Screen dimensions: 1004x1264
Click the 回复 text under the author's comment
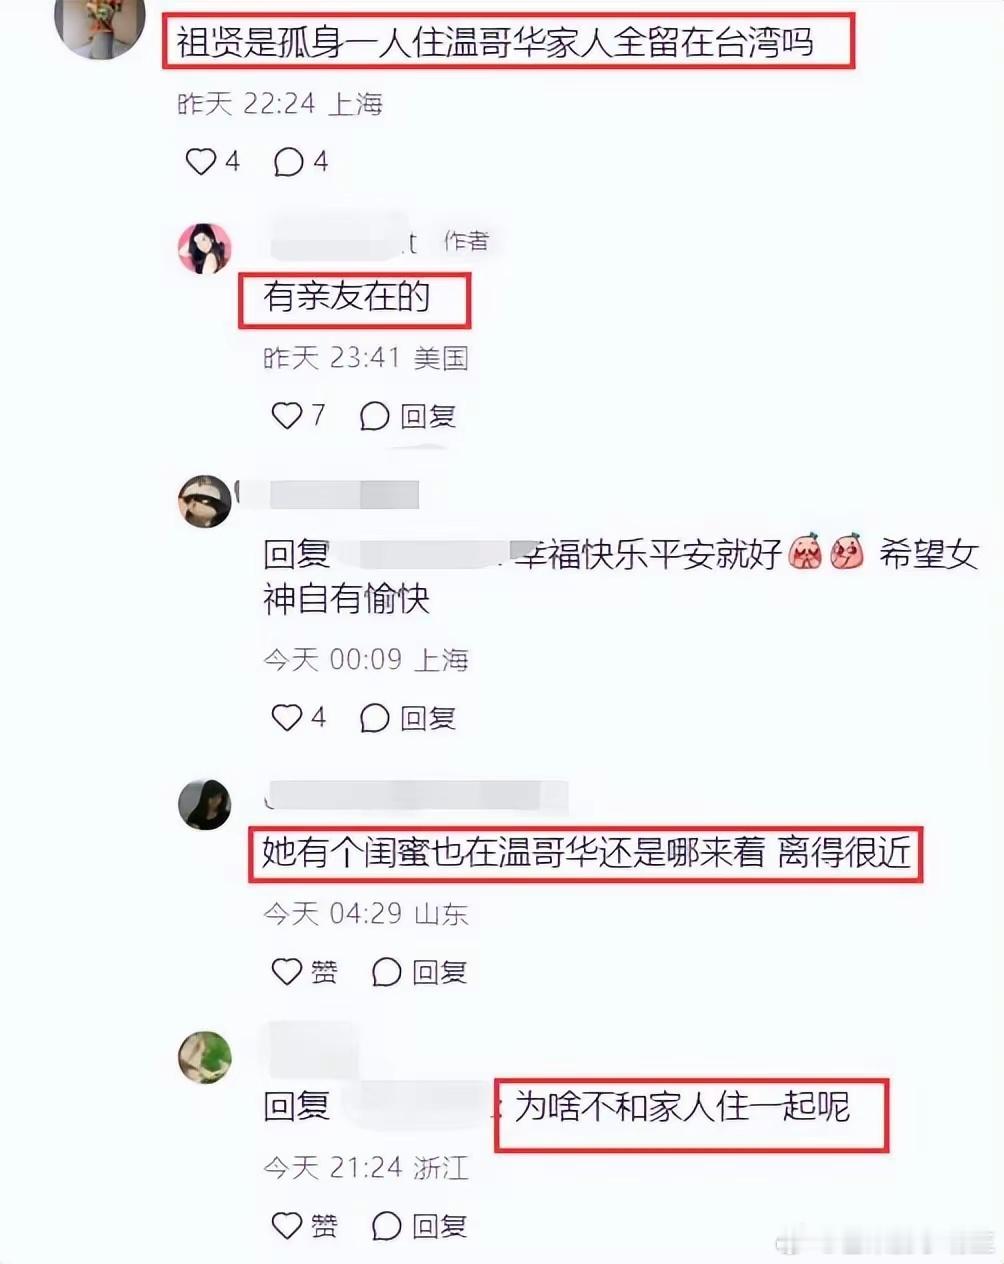(428, 416)
